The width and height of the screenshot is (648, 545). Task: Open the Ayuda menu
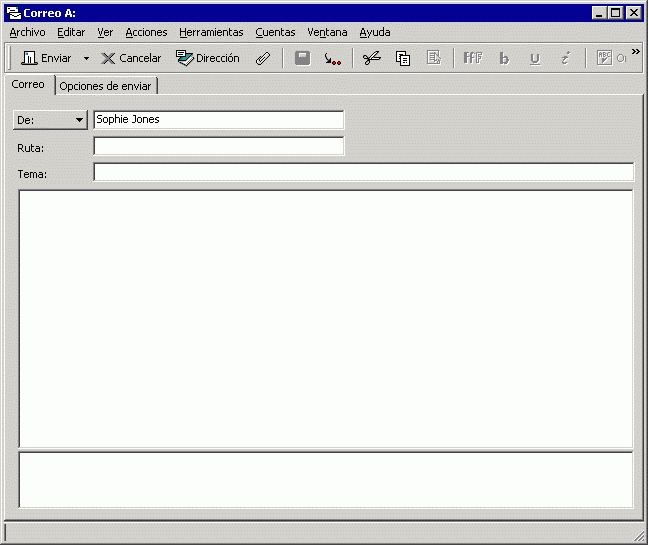pyautogui.click(x=375, y=32)
